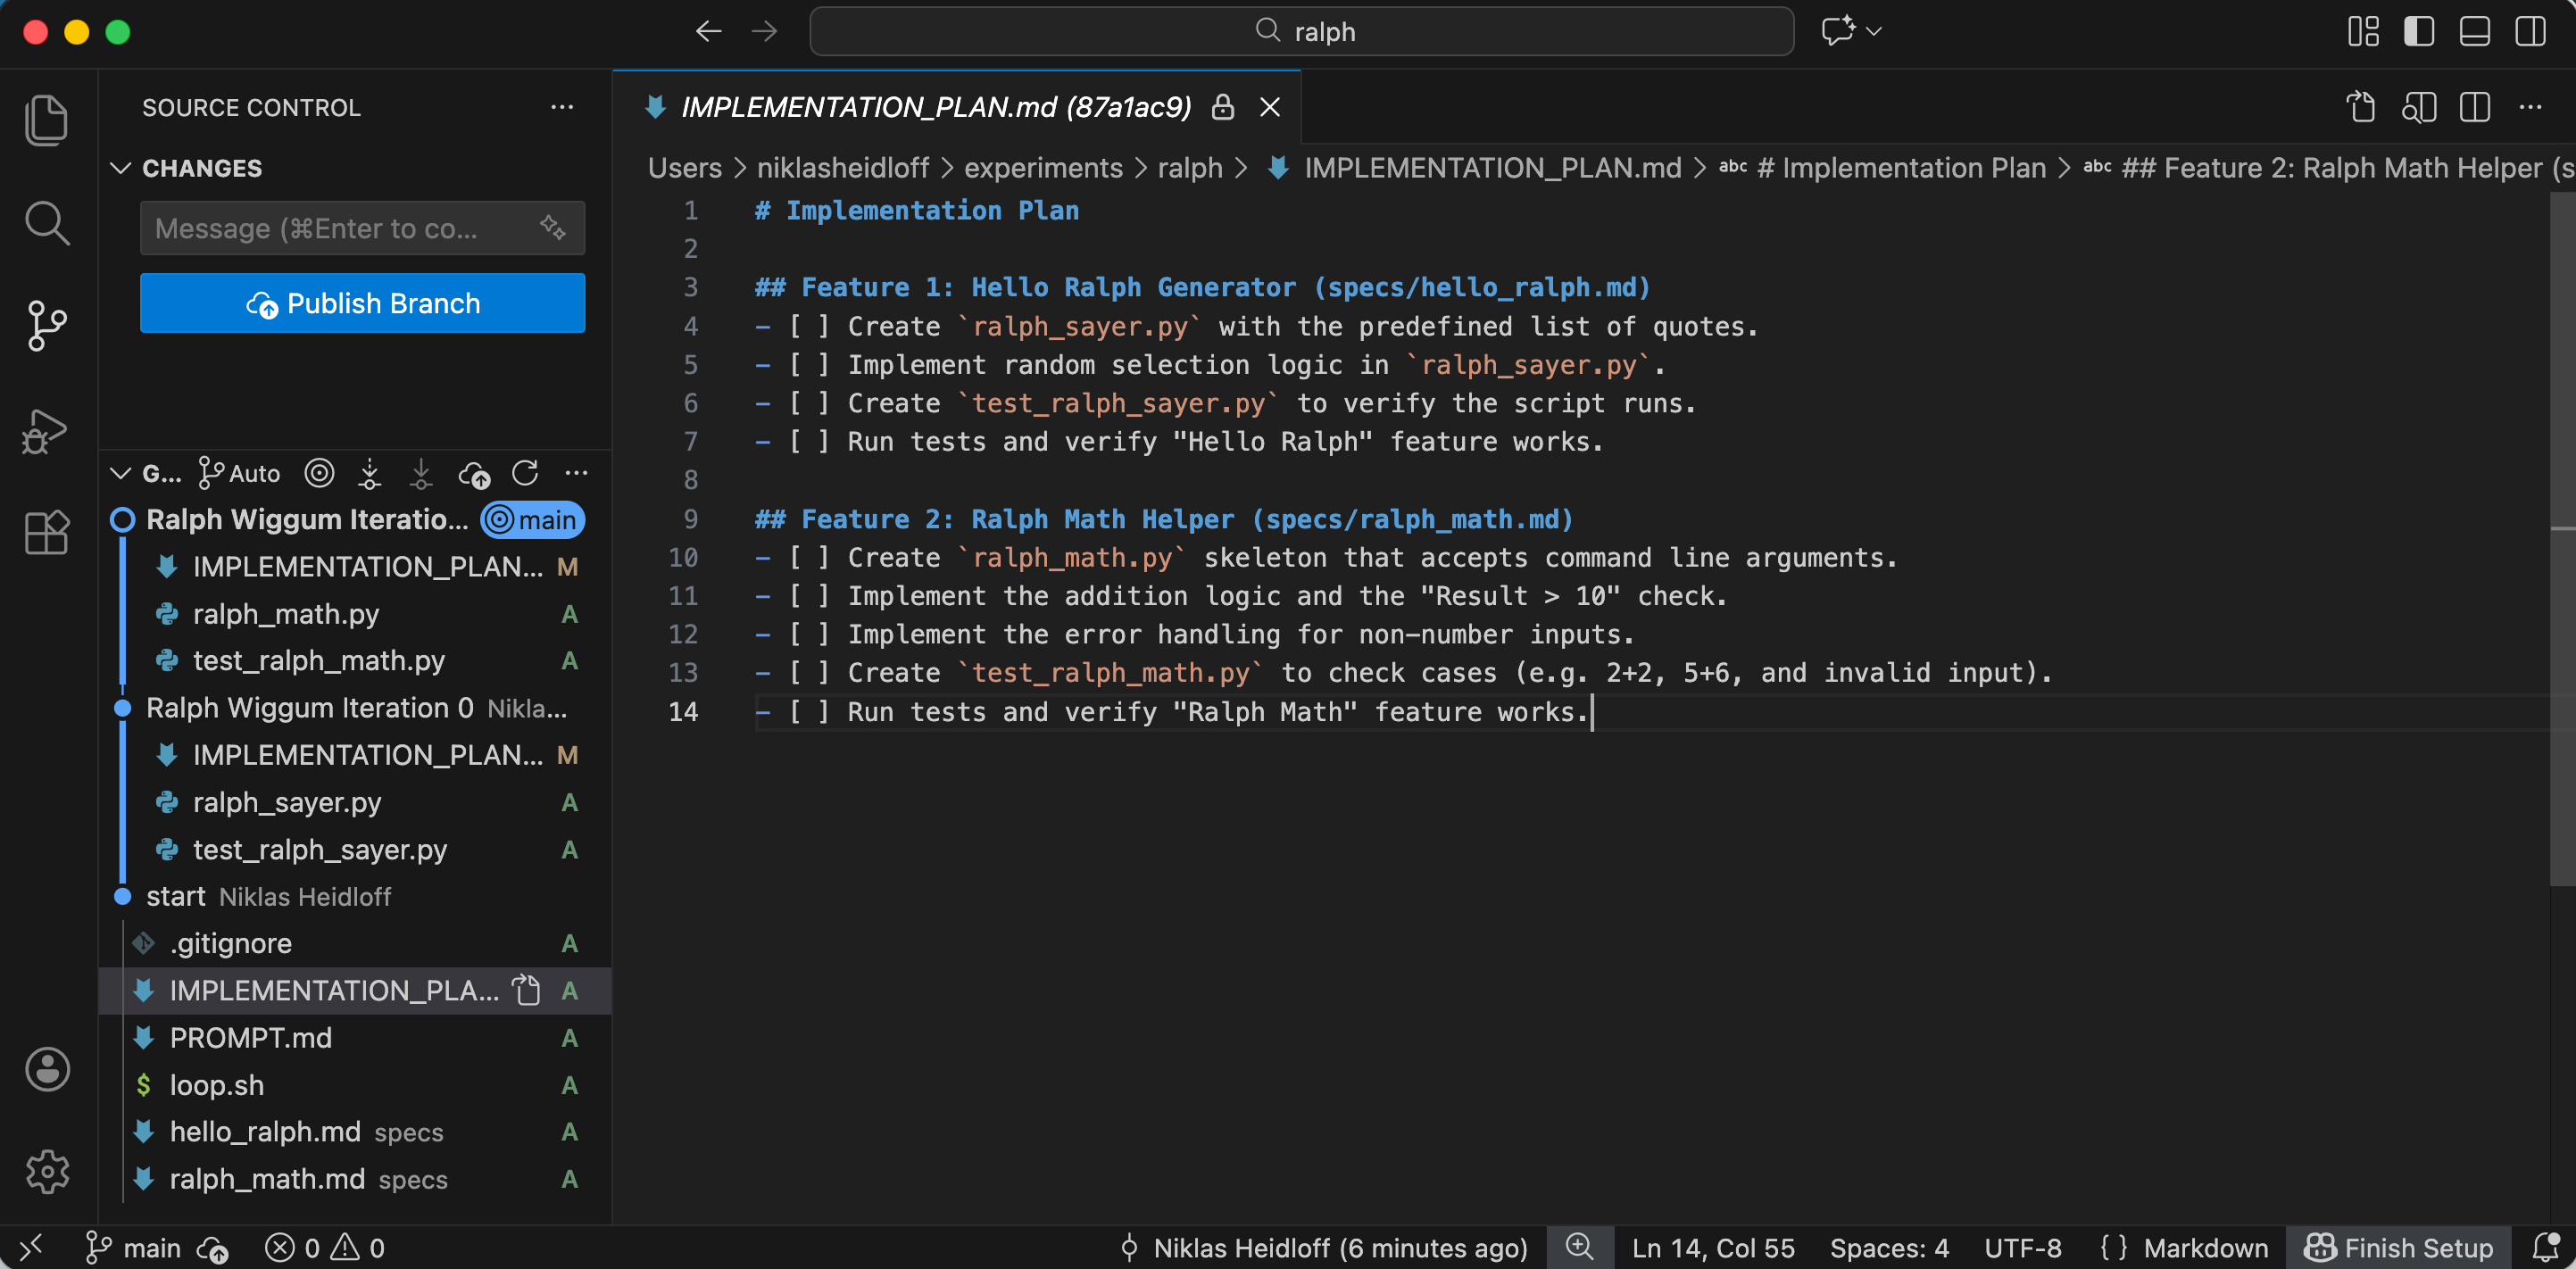Click the Publish Branch button
Screen dimensions: 2576x1269
[x=362, y=303]
